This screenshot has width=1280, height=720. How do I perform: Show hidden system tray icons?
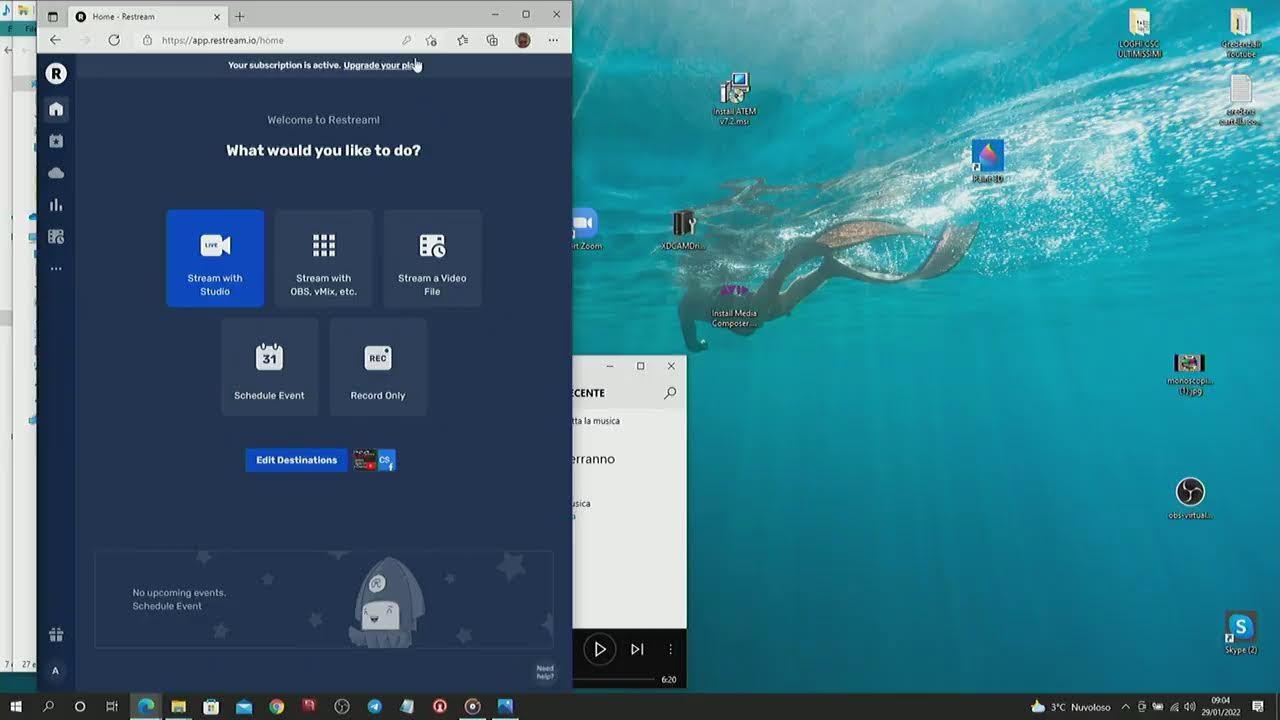[x=1126, y=707]
